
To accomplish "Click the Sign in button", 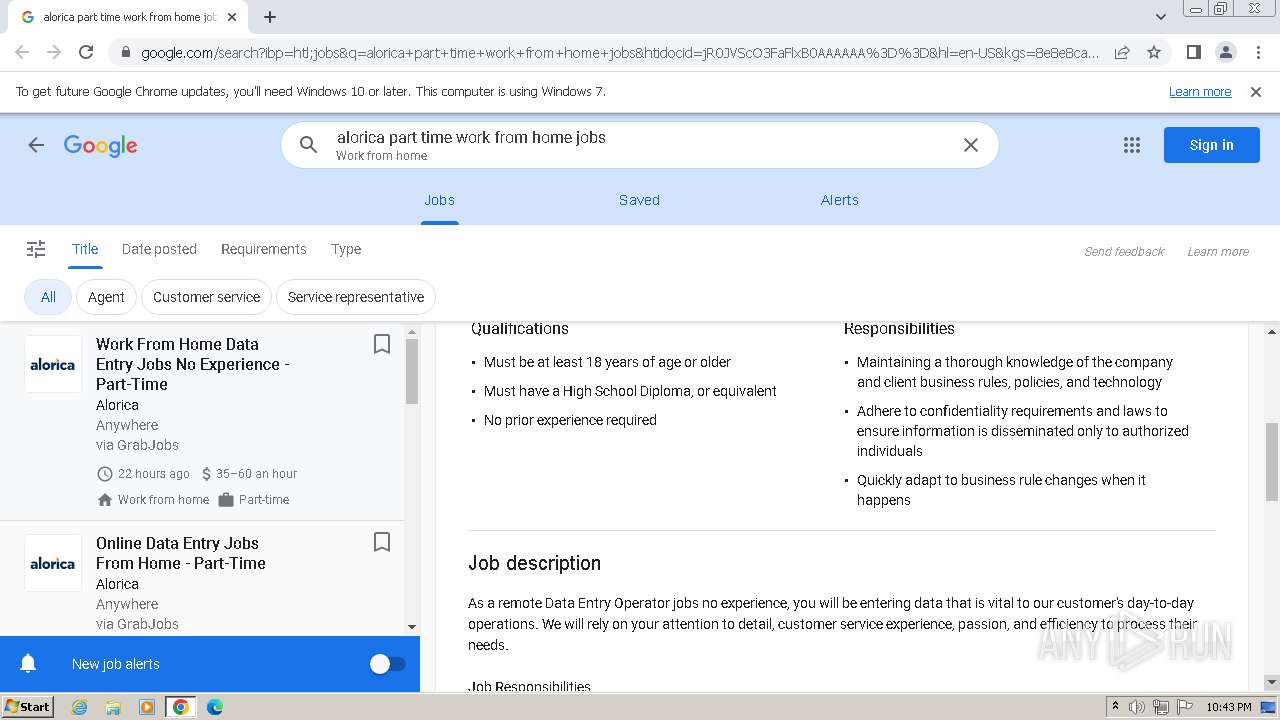I will point(1211,145).
